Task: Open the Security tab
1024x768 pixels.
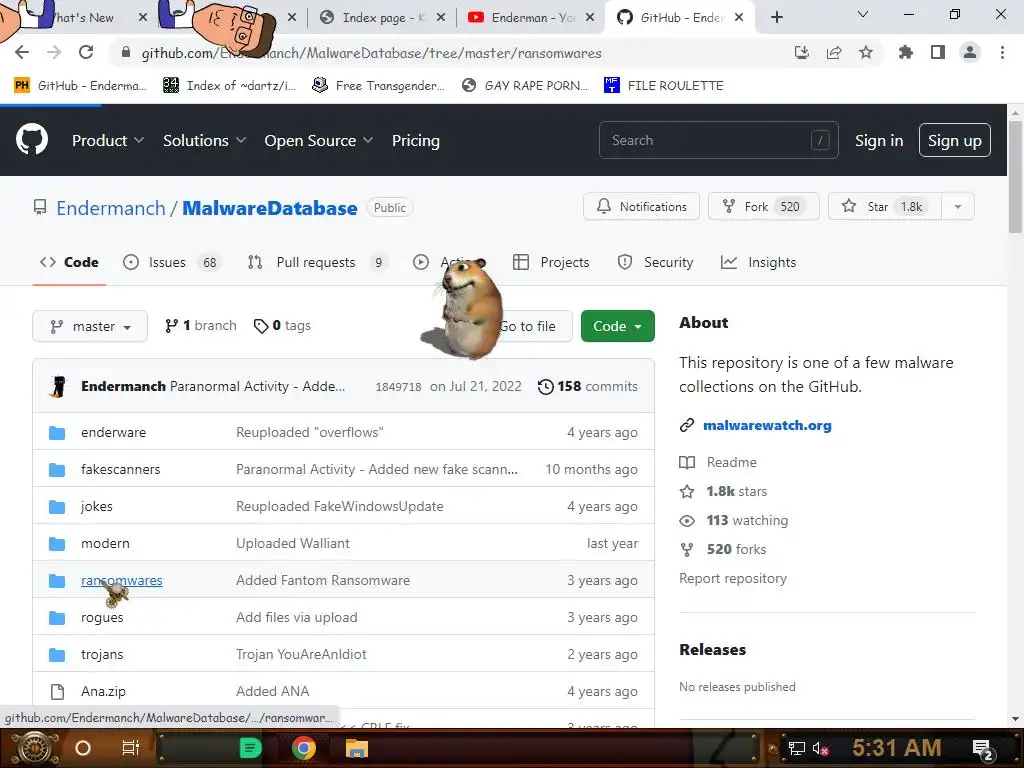Action: (655, 262)
